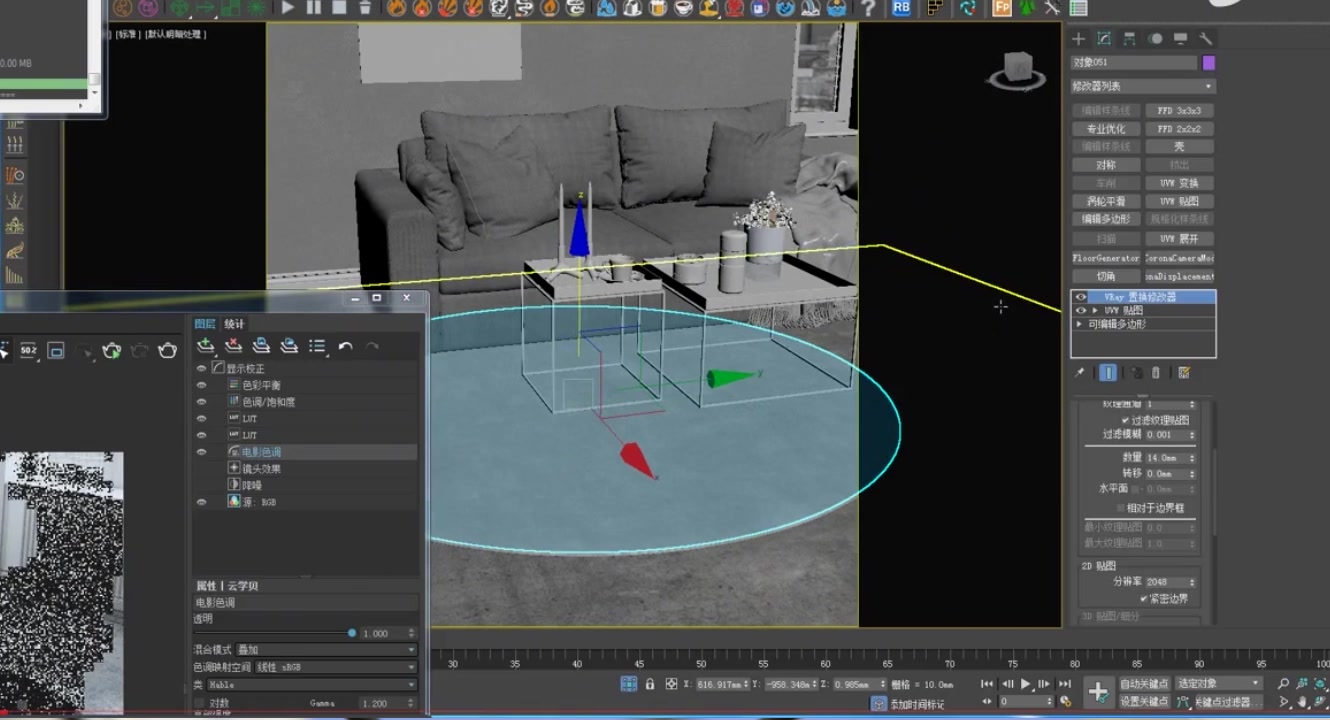Click the pin stack icon
Viewport: 1330px width, 720px height.
[1080, 372]
